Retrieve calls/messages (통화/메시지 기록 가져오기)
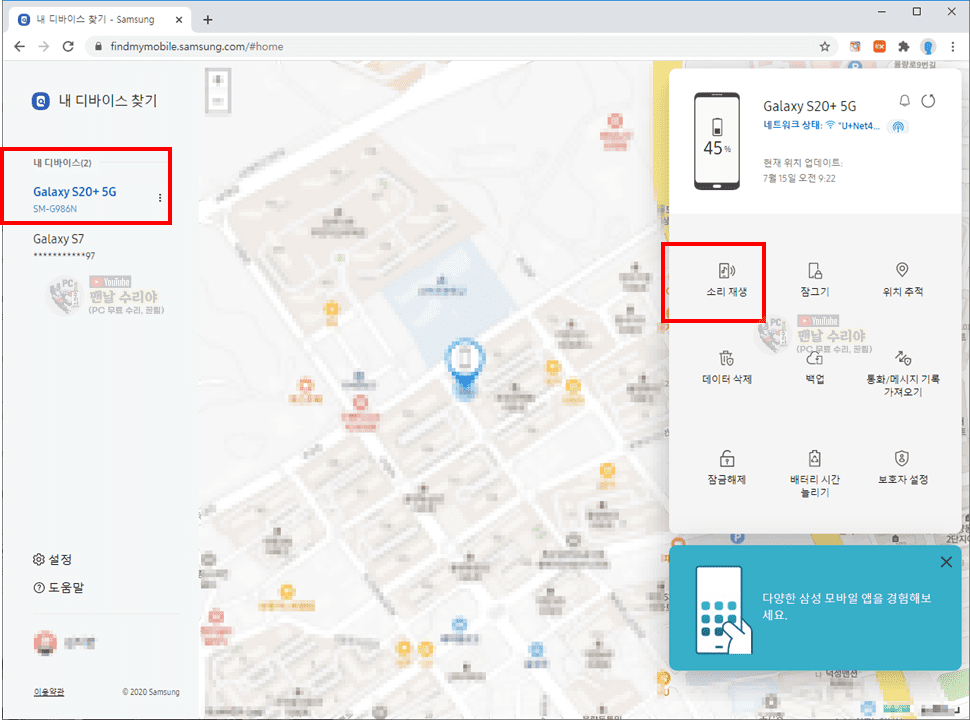Viewport: 970px width, 720px height. coord(903,374)
